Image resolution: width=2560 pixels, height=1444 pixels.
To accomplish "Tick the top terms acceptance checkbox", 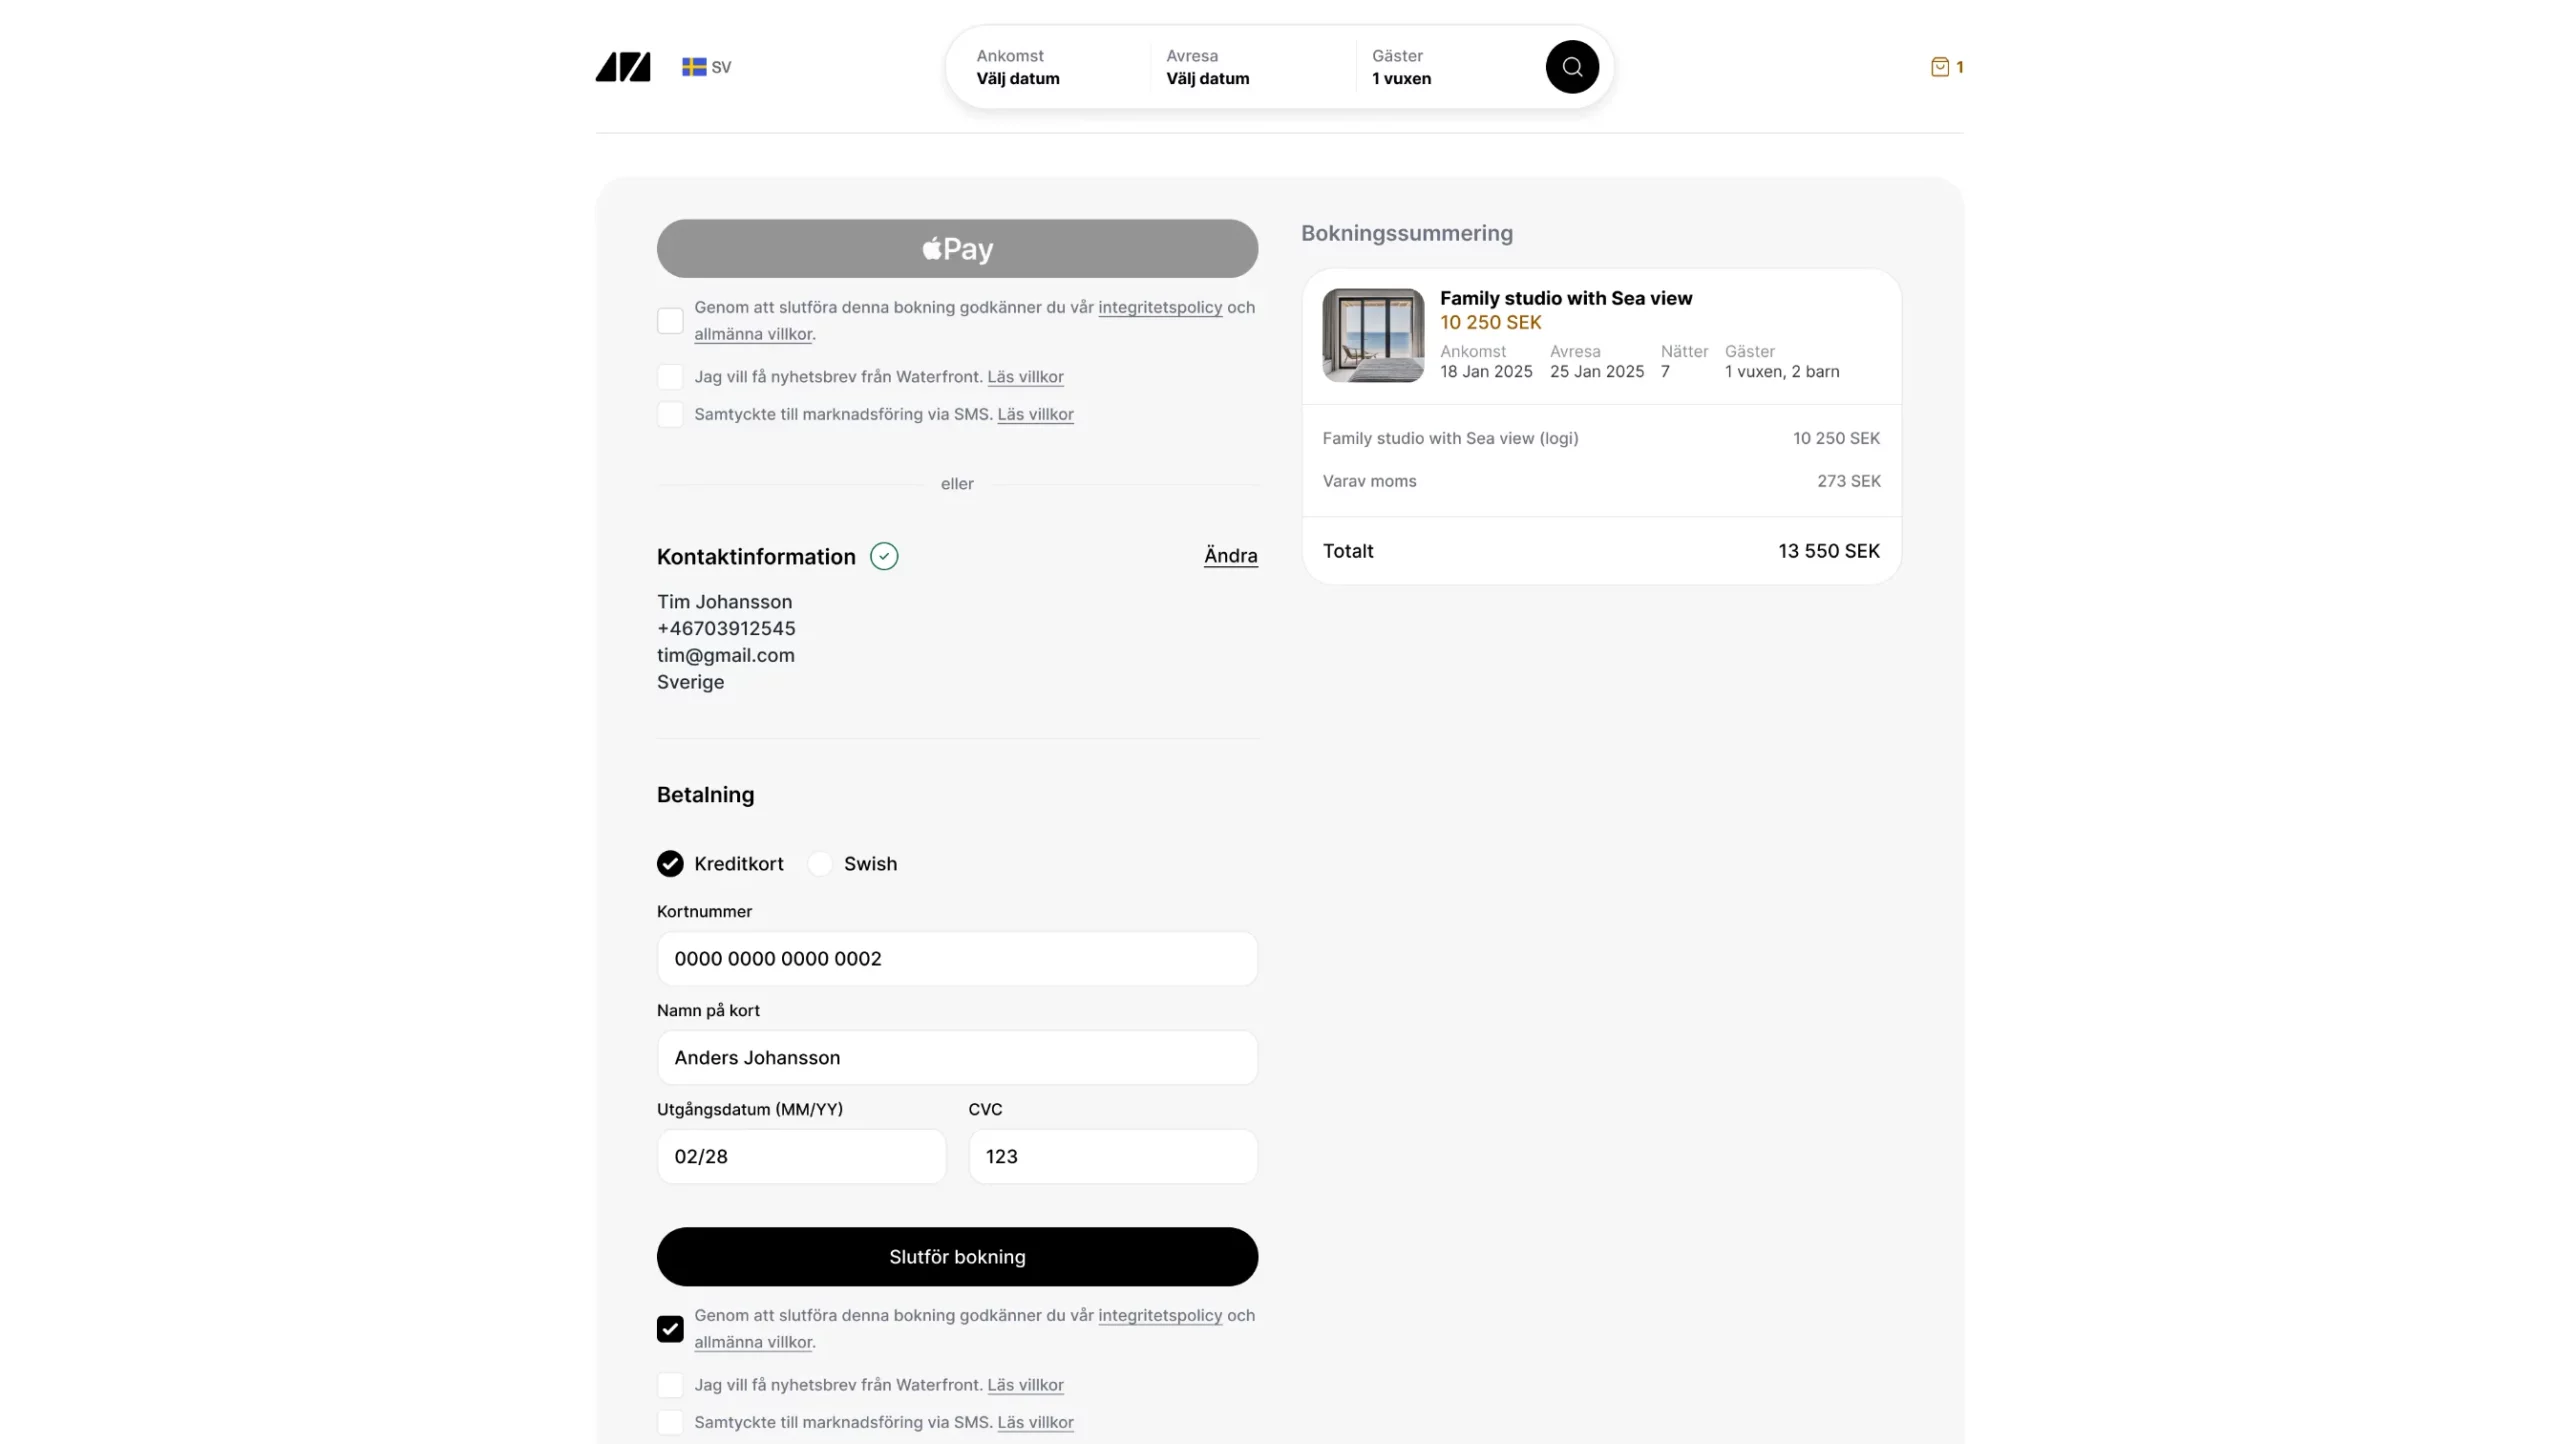I will coord(670,321).
